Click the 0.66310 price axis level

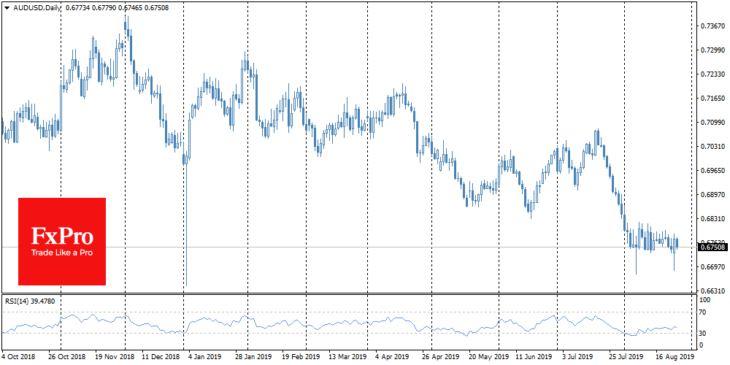tap(712, 291)
